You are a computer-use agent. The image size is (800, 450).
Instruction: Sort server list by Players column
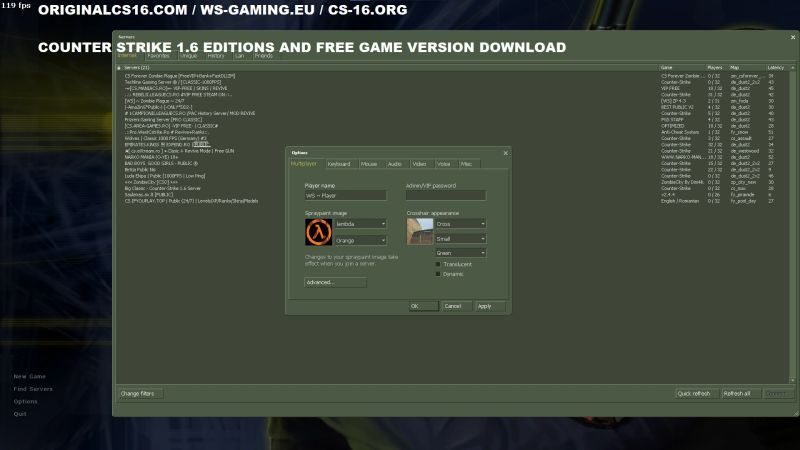pos(717,67)
